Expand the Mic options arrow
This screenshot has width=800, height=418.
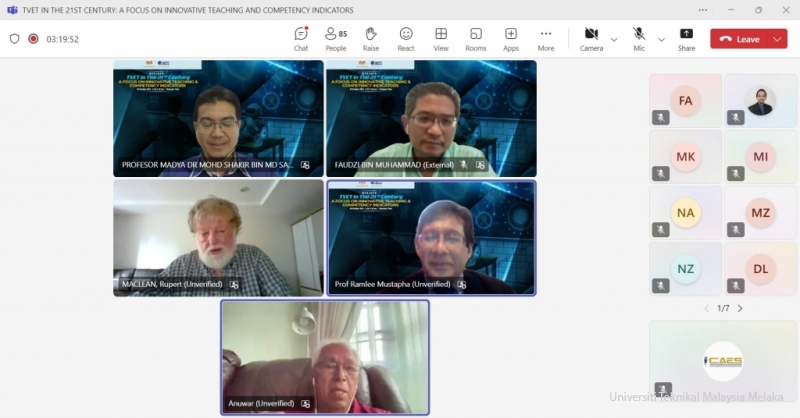(x=661, y=39)
